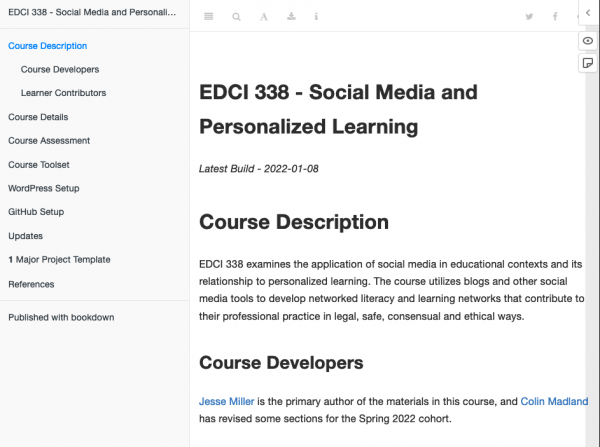Open the search magnifier icon
The image size is (600, 447).
236,16
